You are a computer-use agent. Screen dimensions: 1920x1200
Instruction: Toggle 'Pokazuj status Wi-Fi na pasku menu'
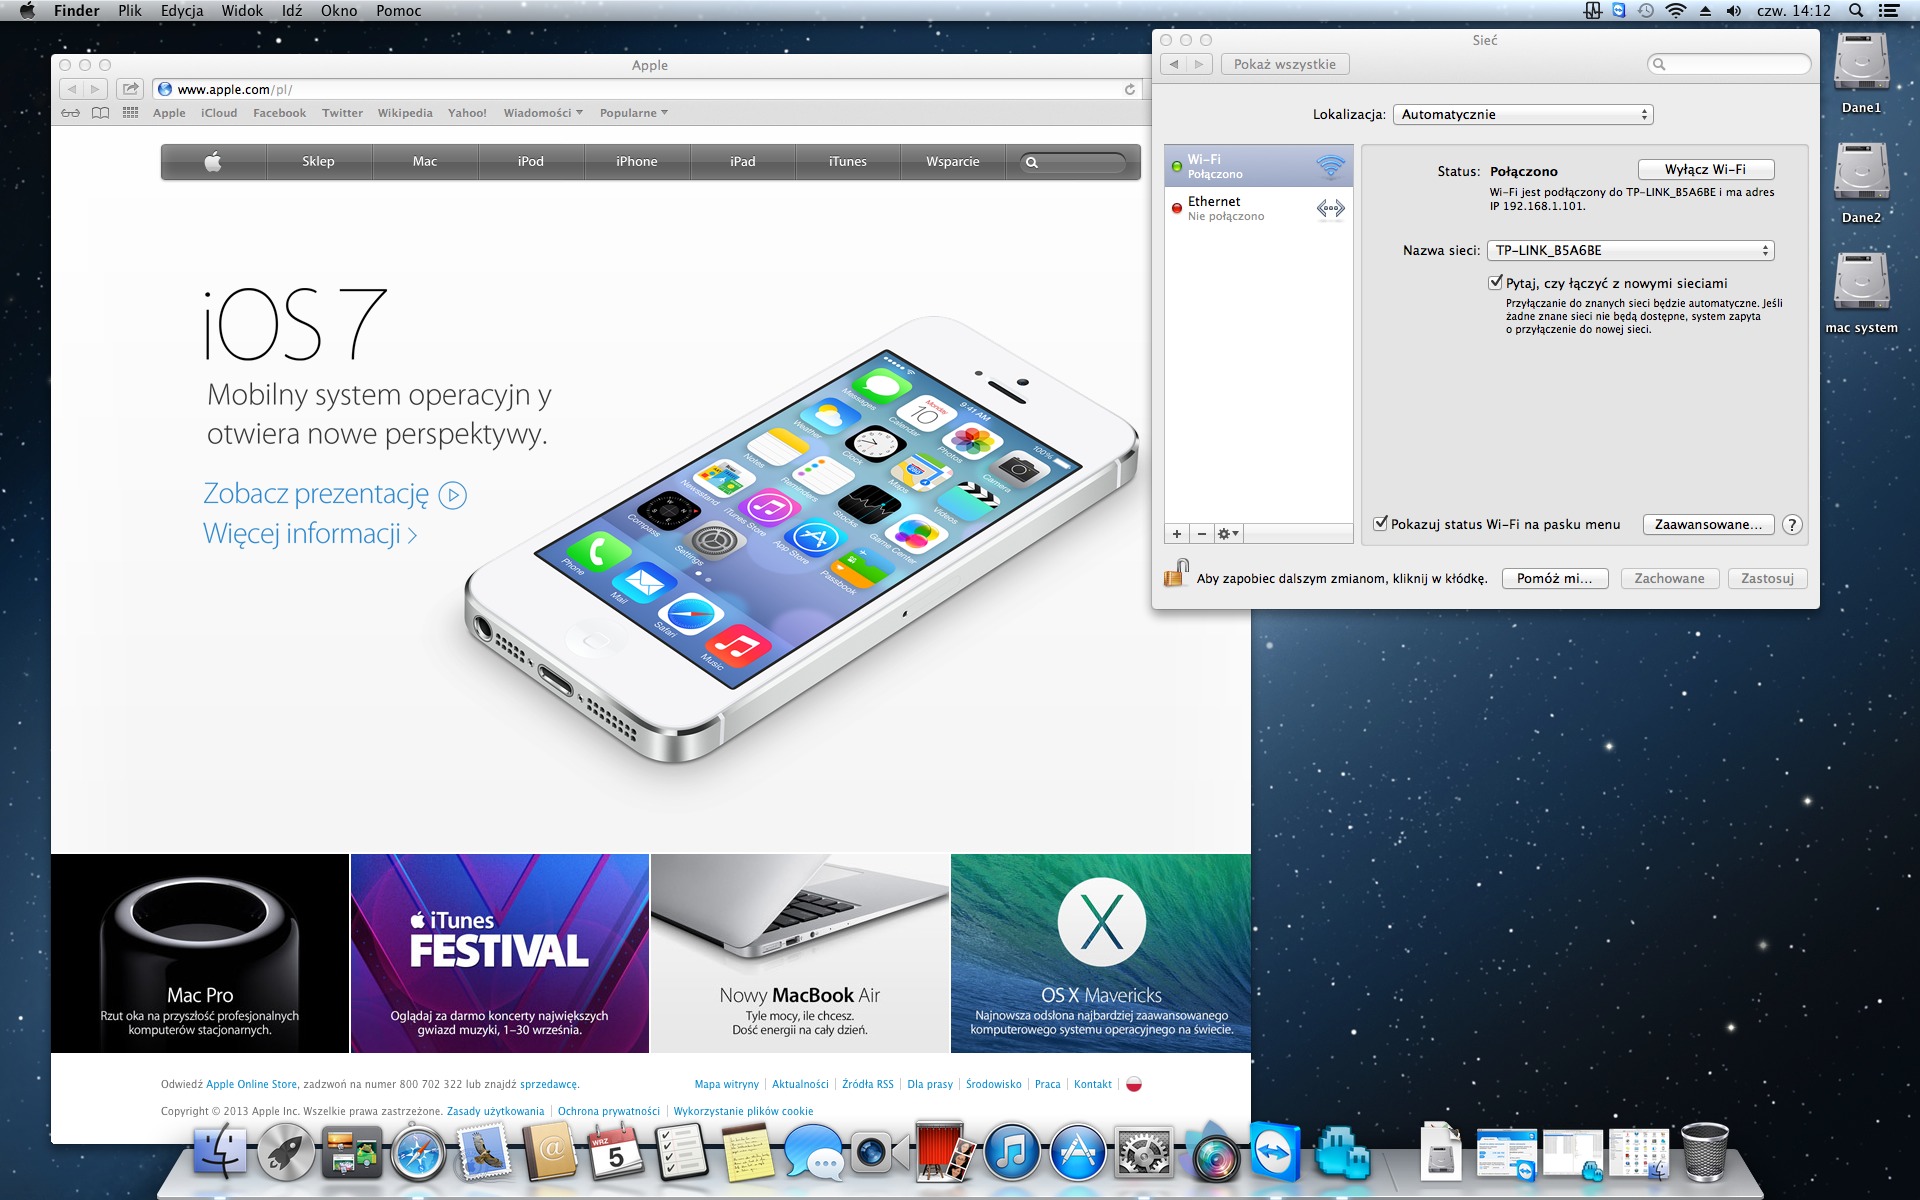pos(1380,523)
